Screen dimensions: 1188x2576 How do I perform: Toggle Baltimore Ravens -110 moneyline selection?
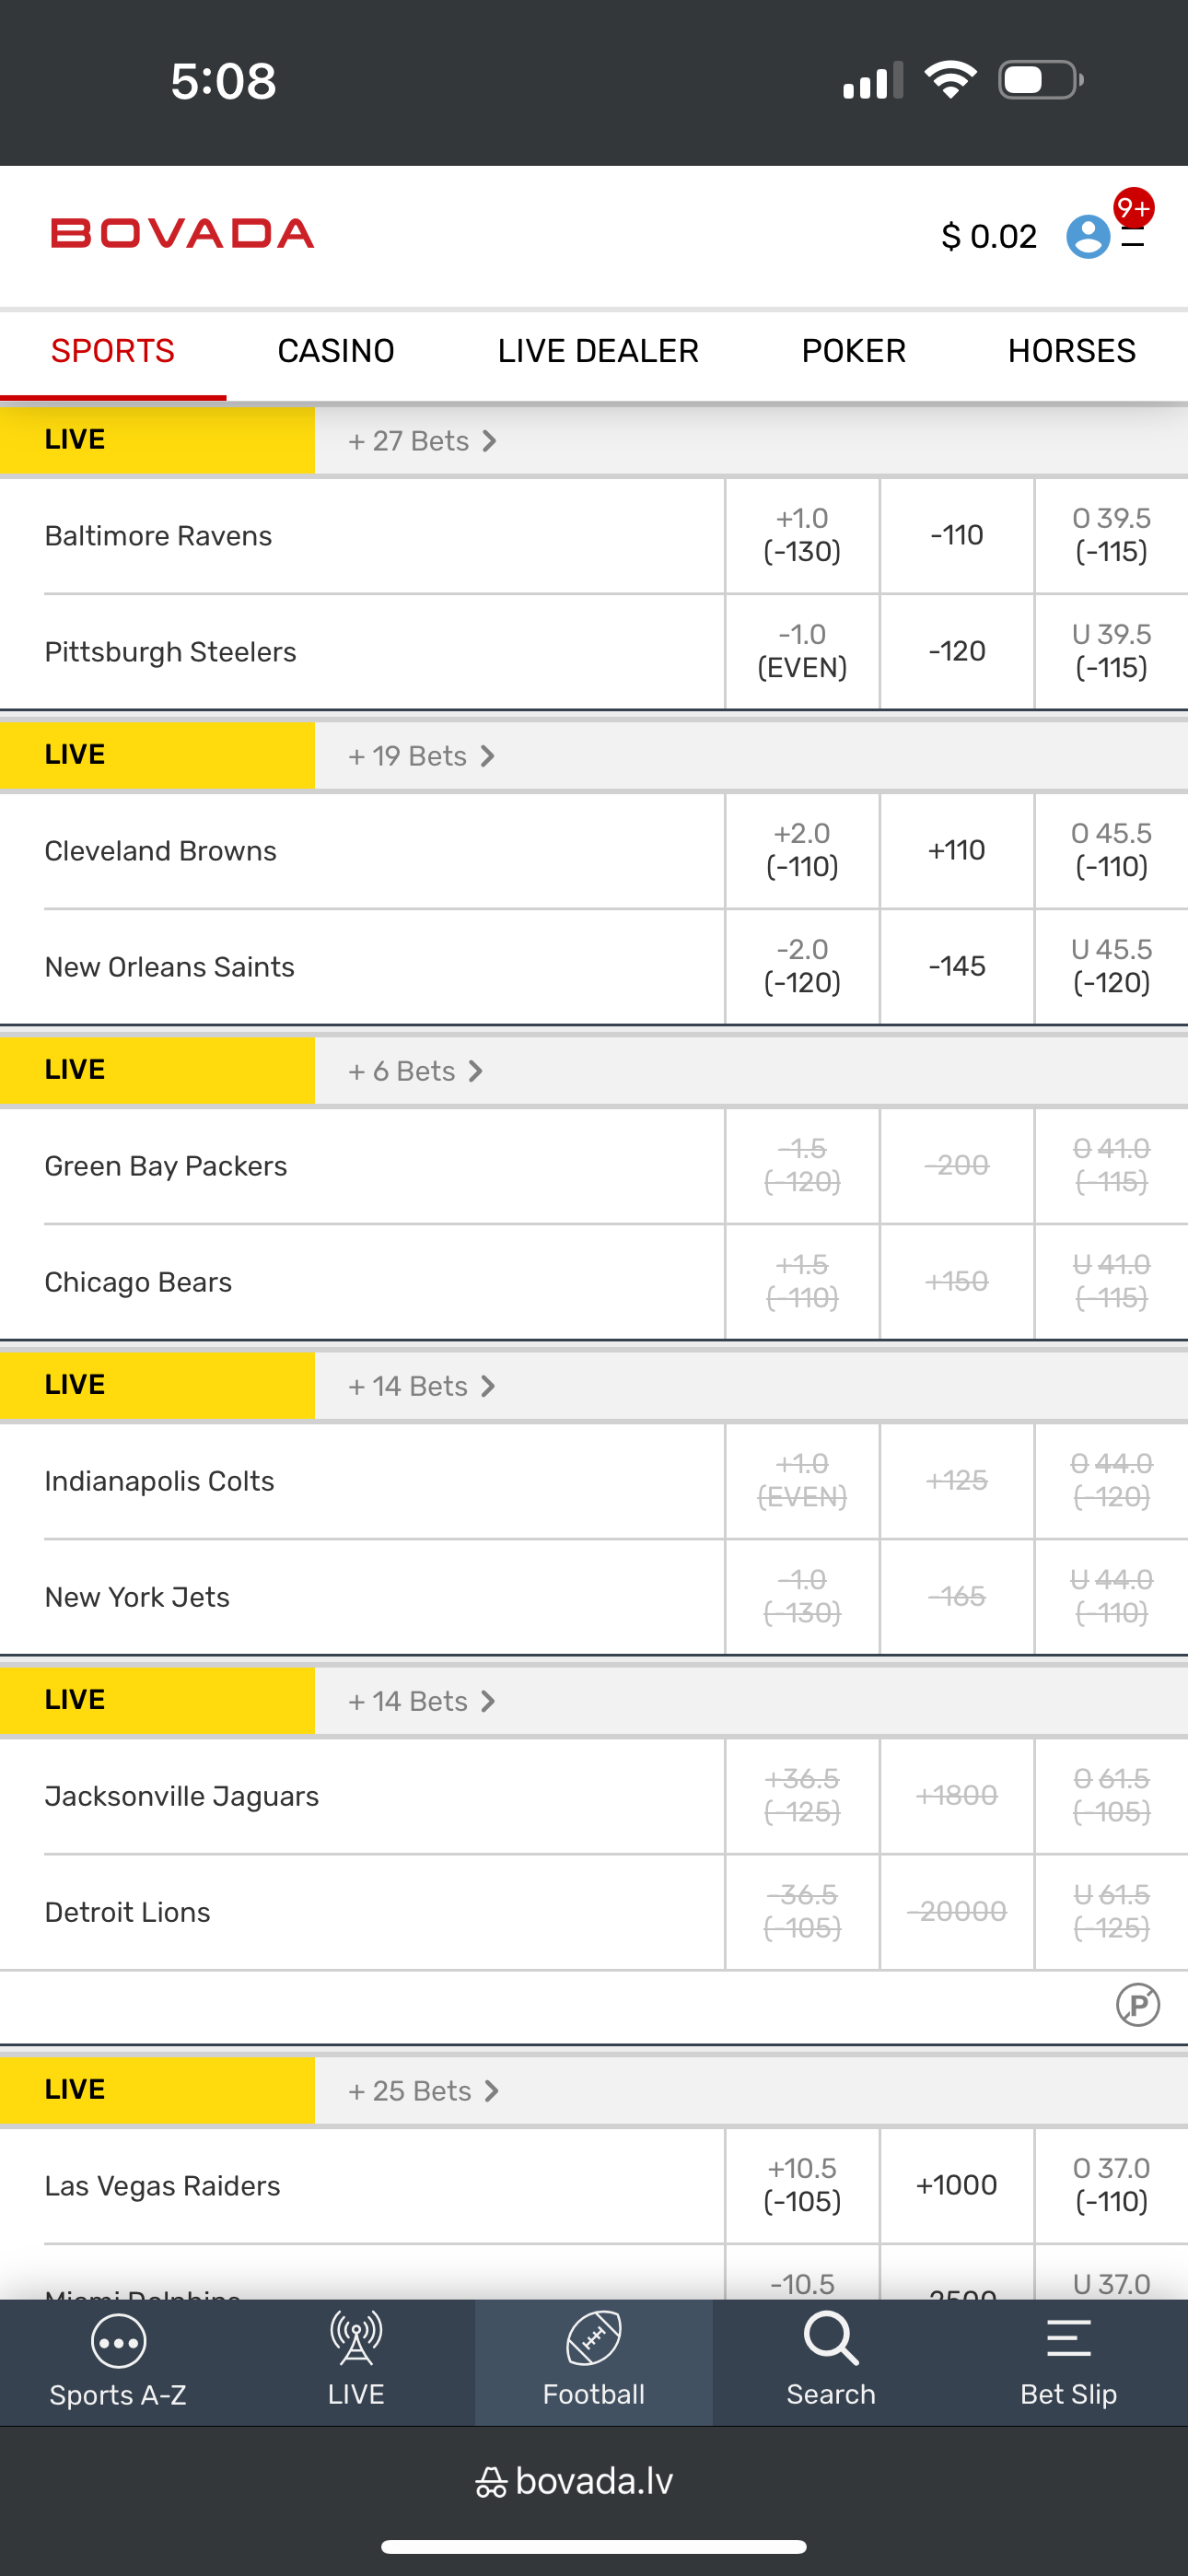957,536
